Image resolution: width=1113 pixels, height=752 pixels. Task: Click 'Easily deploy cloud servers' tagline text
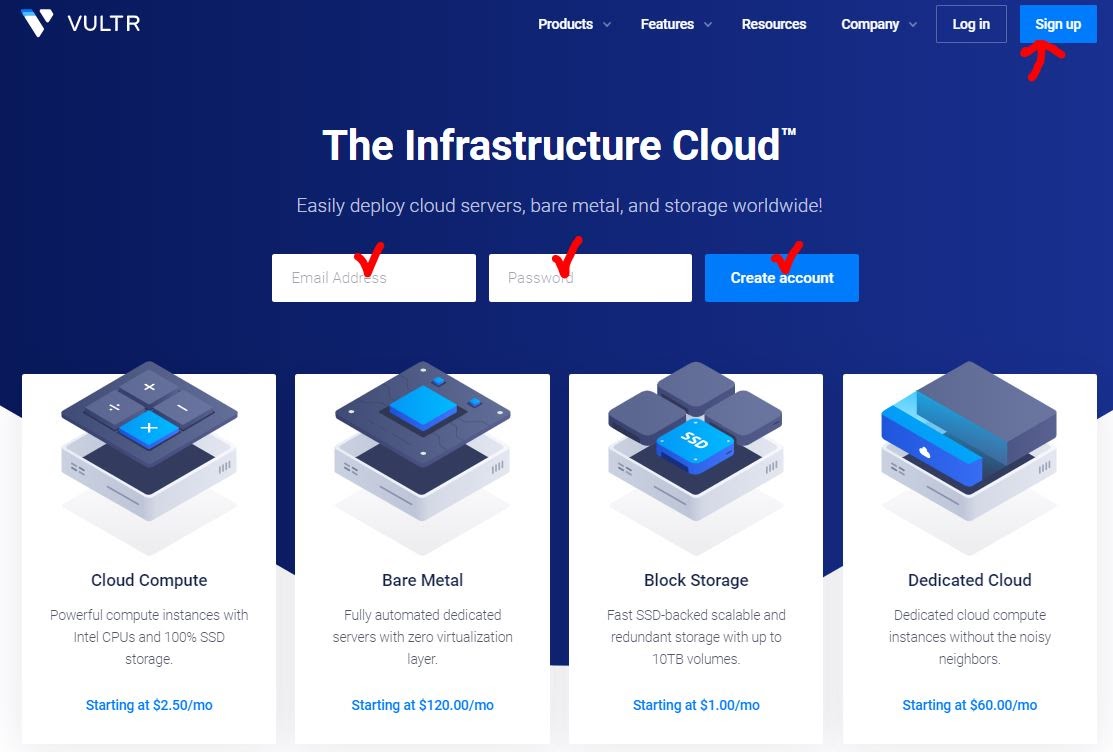coord(559,206)
